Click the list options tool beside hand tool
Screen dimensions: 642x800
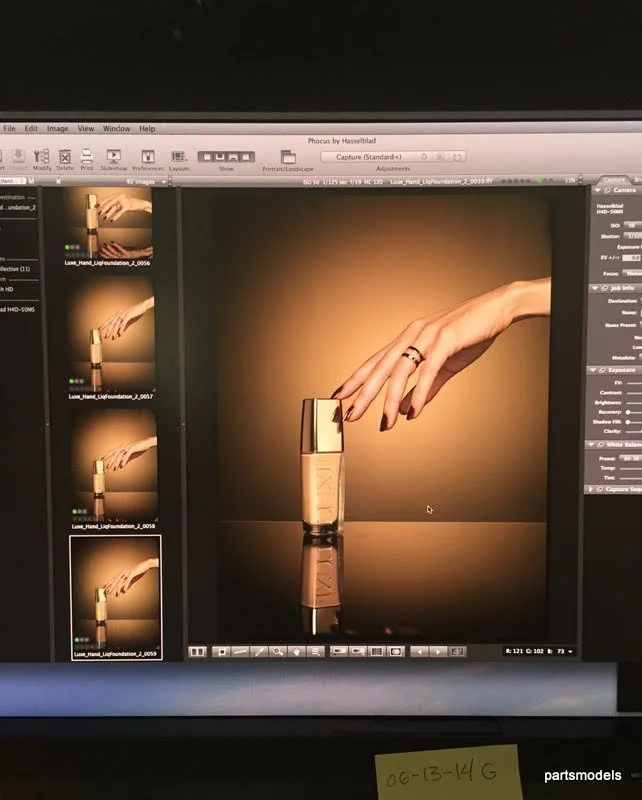tap(315, 652)
